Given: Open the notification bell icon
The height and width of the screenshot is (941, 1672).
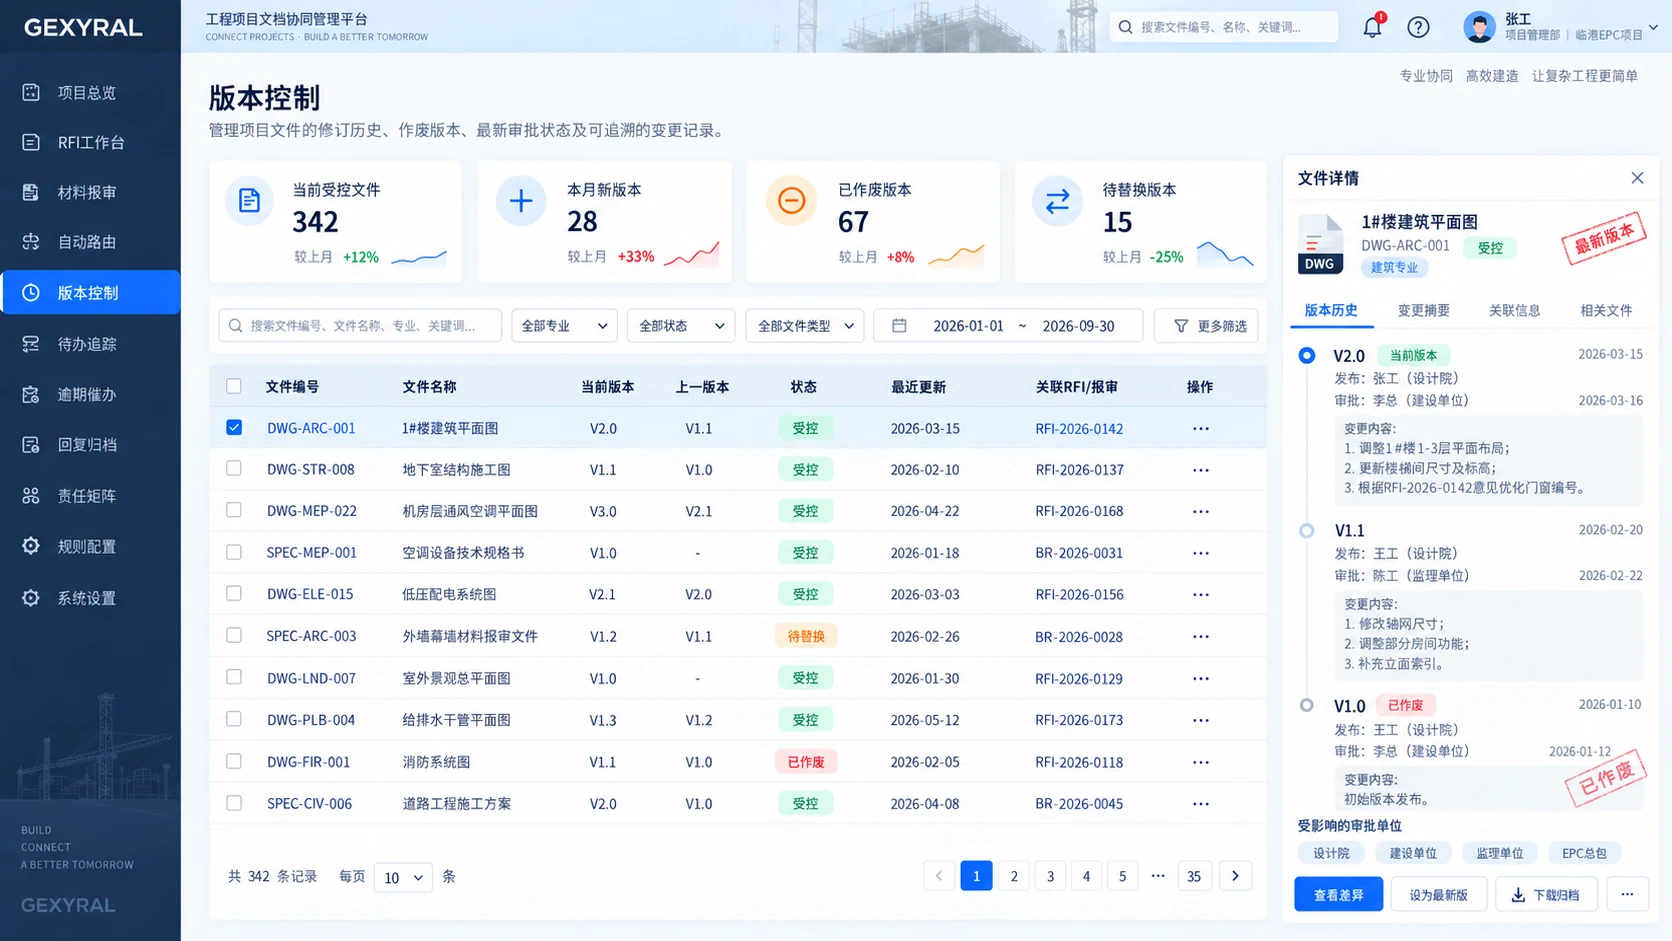Looking at the screenshot, I should (x=1372, y=27).
